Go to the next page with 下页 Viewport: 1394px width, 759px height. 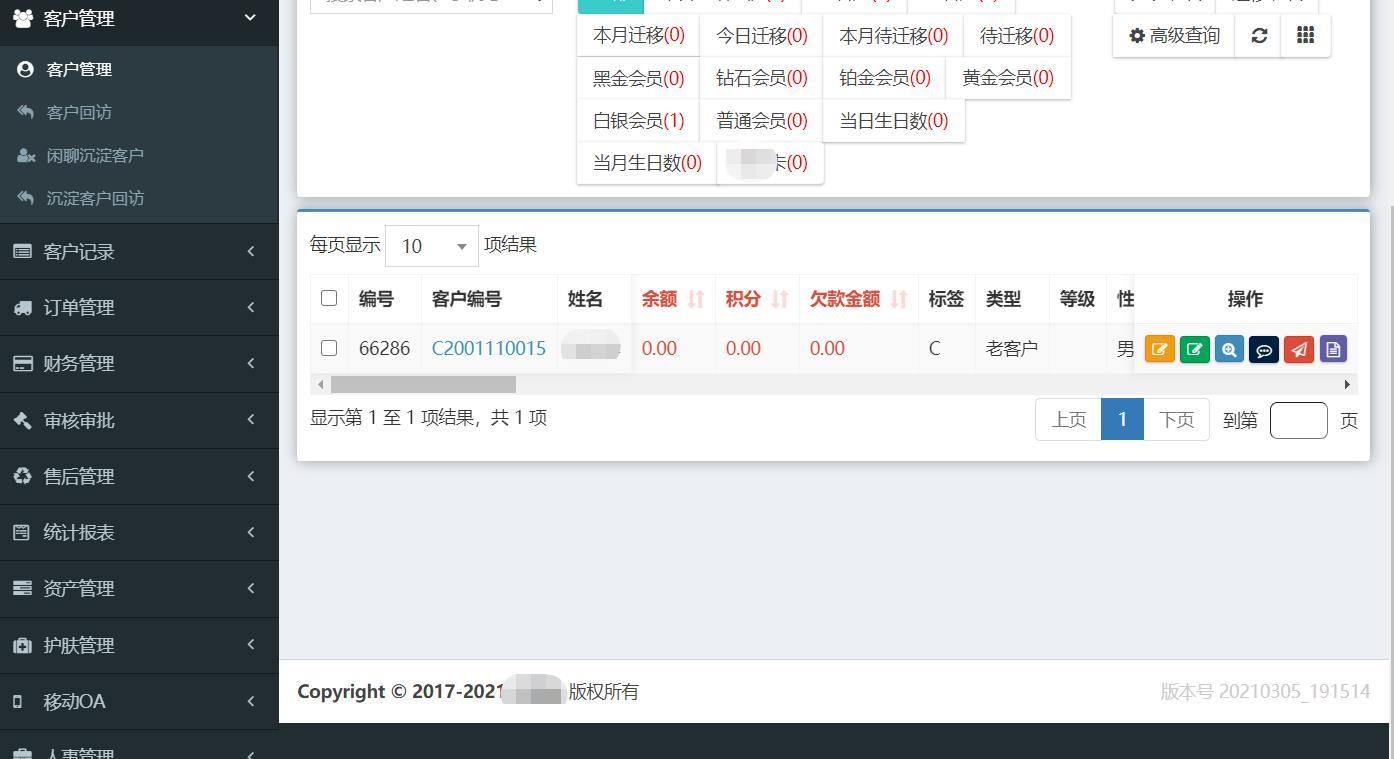(1176, 419)
